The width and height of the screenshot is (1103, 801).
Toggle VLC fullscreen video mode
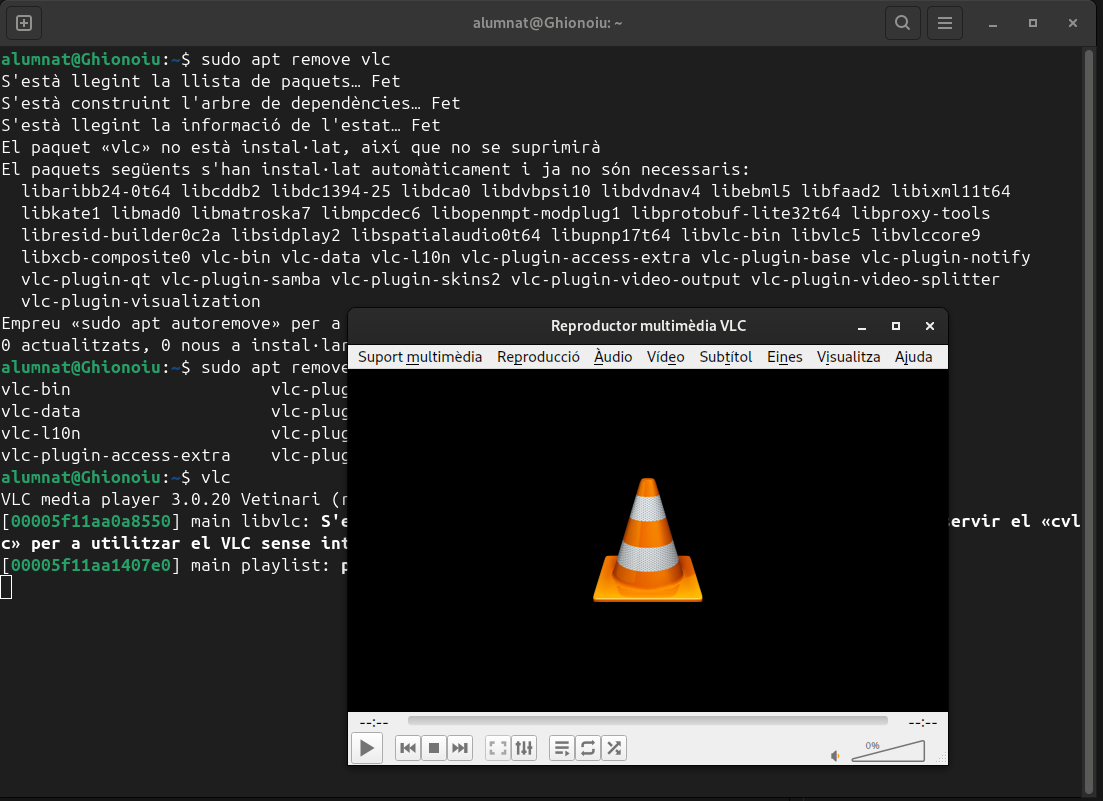(x=498, y=748)
